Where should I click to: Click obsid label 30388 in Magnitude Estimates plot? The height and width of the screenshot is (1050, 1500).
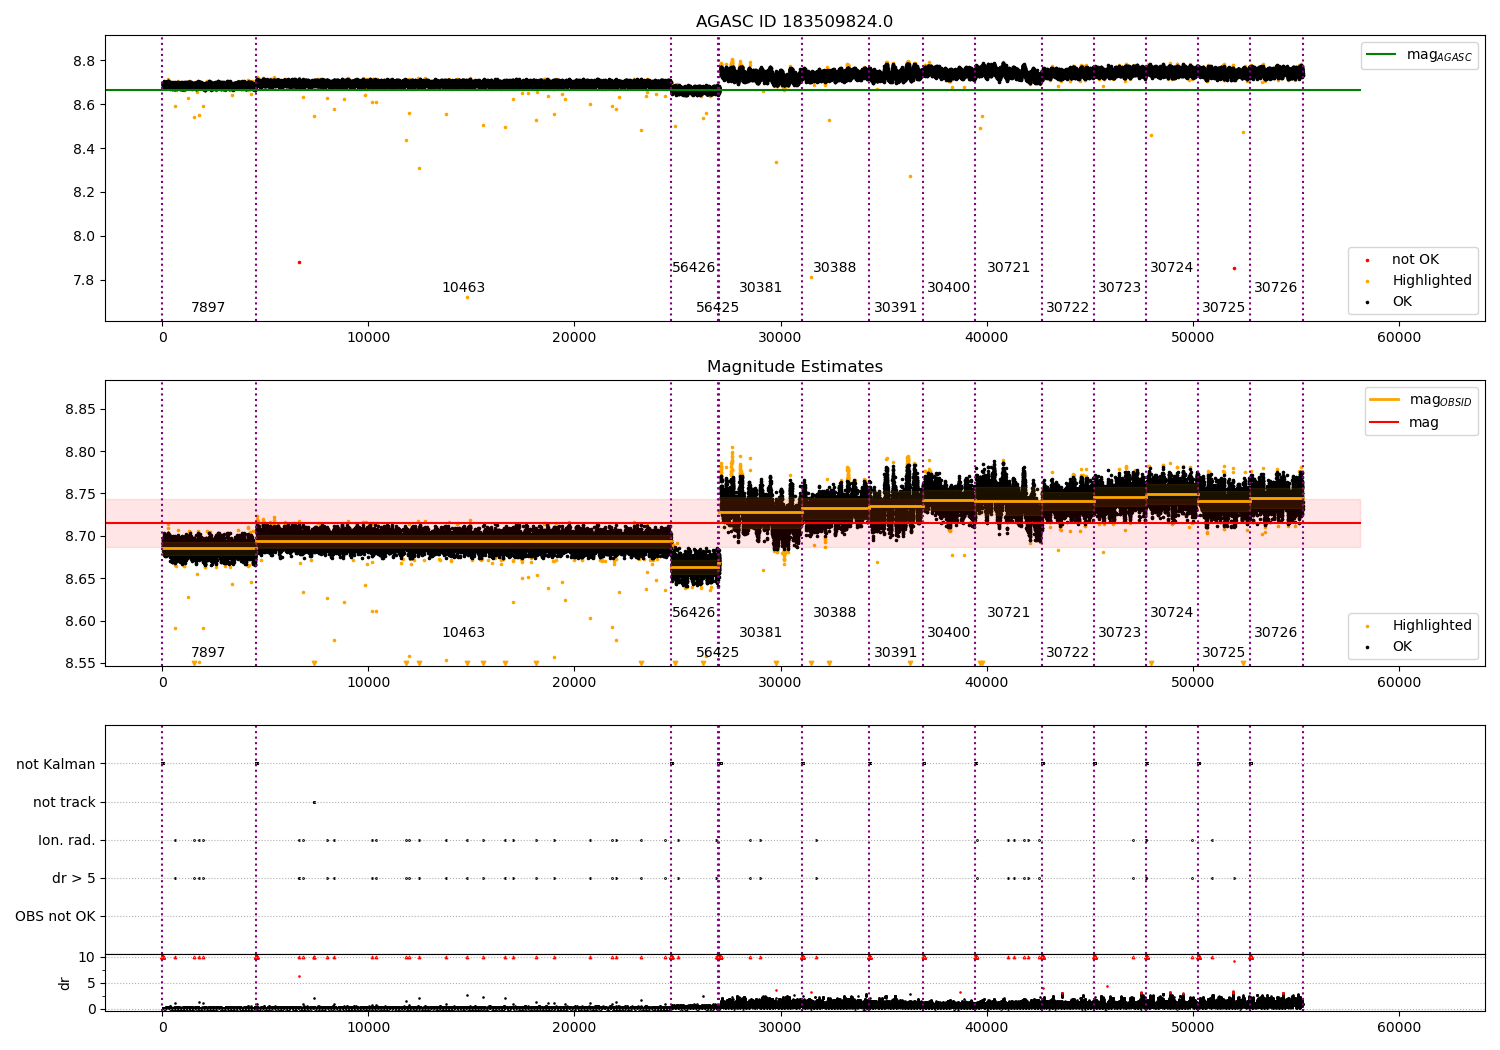tap(834, 613)
